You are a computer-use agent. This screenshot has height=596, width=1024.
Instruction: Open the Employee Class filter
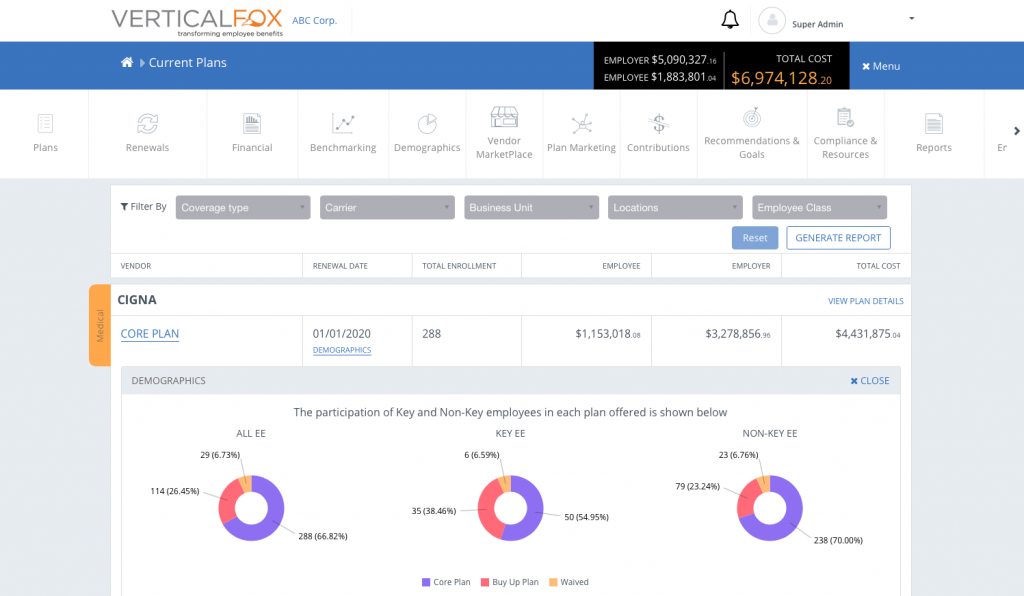pyautogui.click(x=819, y=207)
